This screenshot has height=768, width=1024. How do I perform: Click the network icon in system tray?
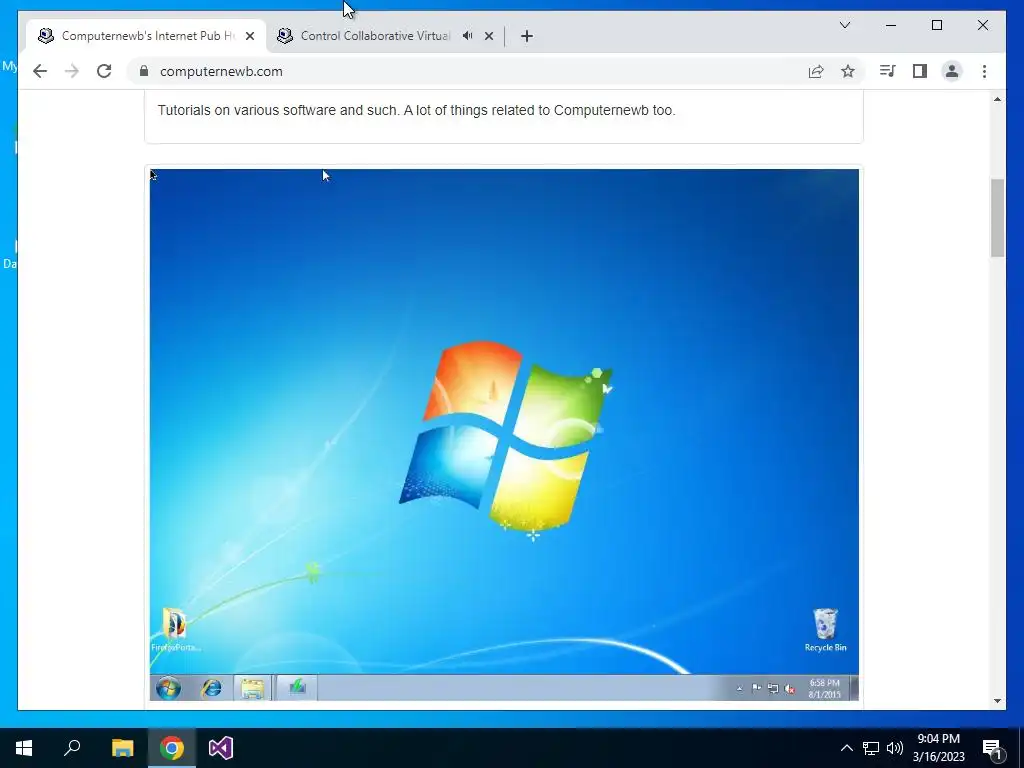(x=871, y=748)
